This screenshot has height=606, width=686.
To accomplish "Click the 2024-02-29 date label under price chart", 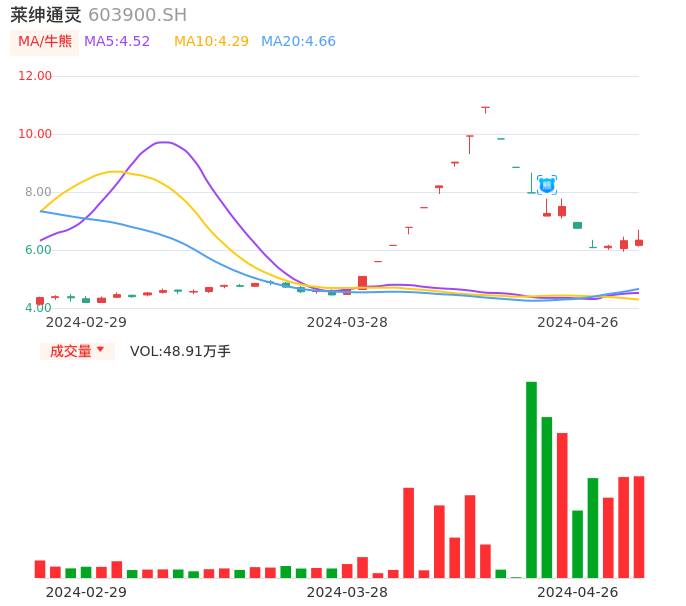I will [86, 322].
